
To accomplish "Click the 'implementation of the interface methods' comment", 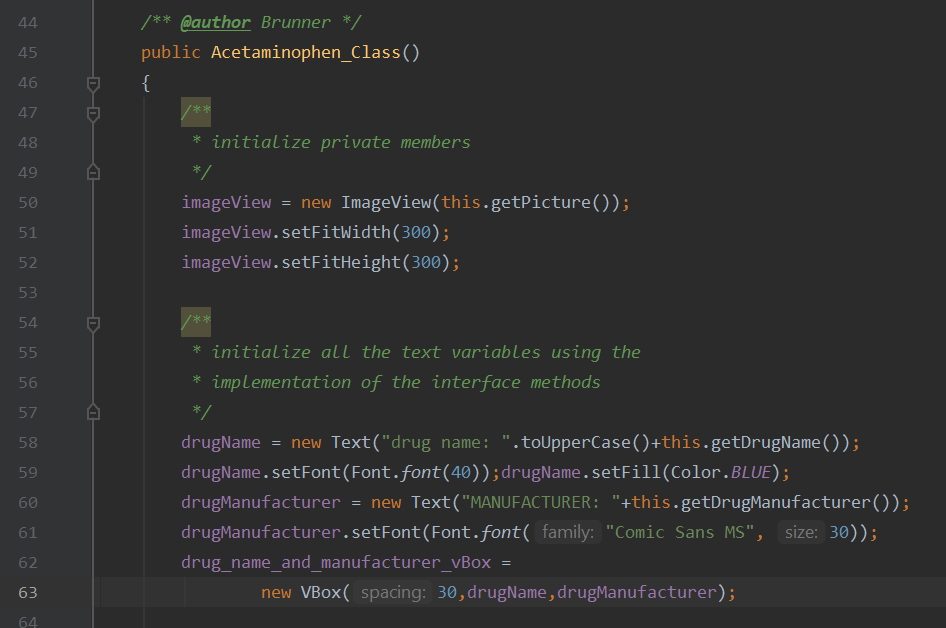I will pyautogui.click(x=405, y=382).
